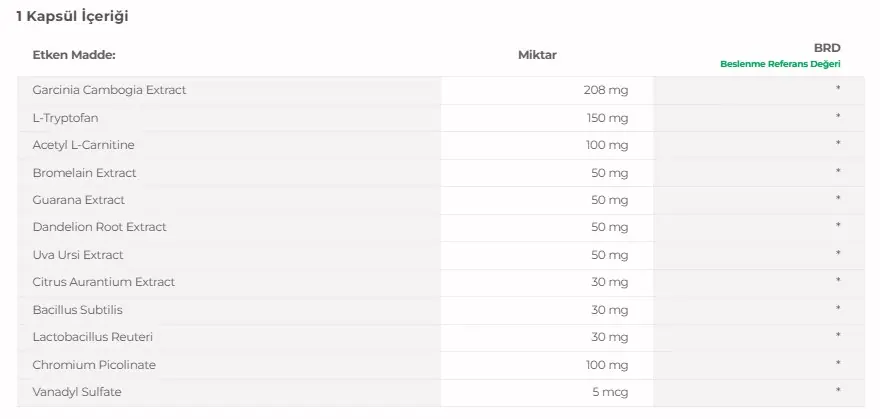
Task: Click the Citrus Aurantium Extract label
Action: (103, 282)
